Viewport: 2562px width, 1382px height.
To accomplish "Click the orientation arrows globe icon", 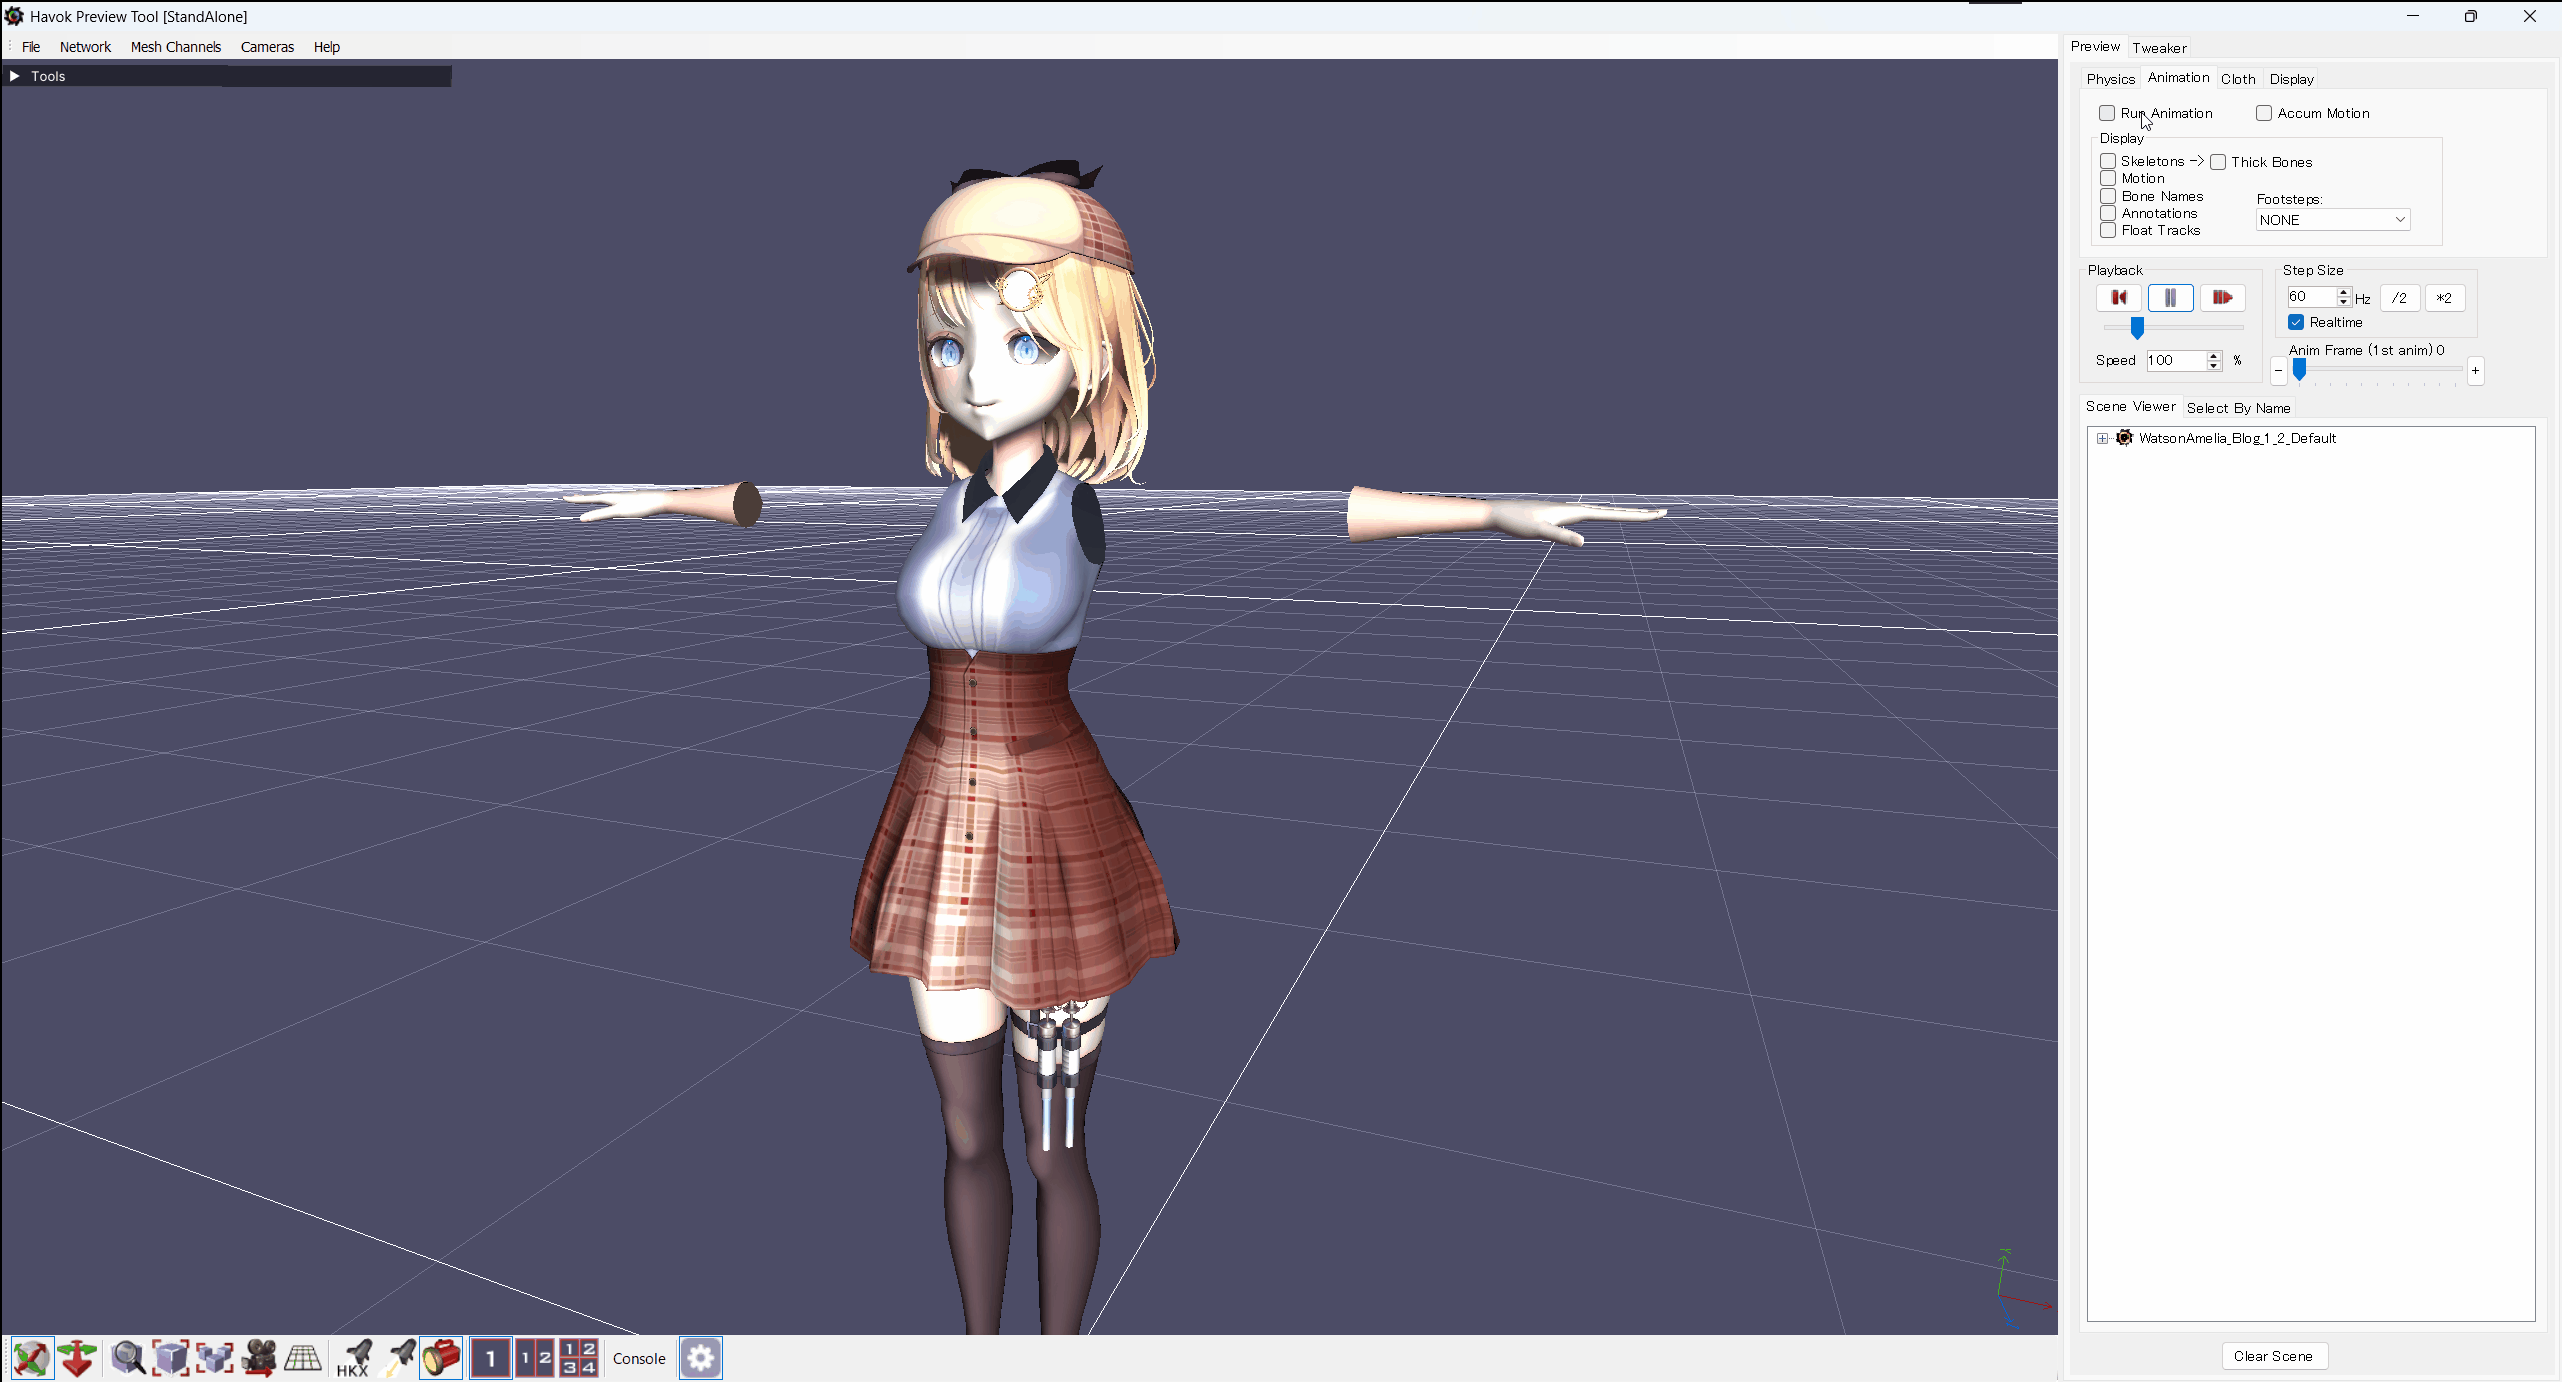I will pos(33,1358).
